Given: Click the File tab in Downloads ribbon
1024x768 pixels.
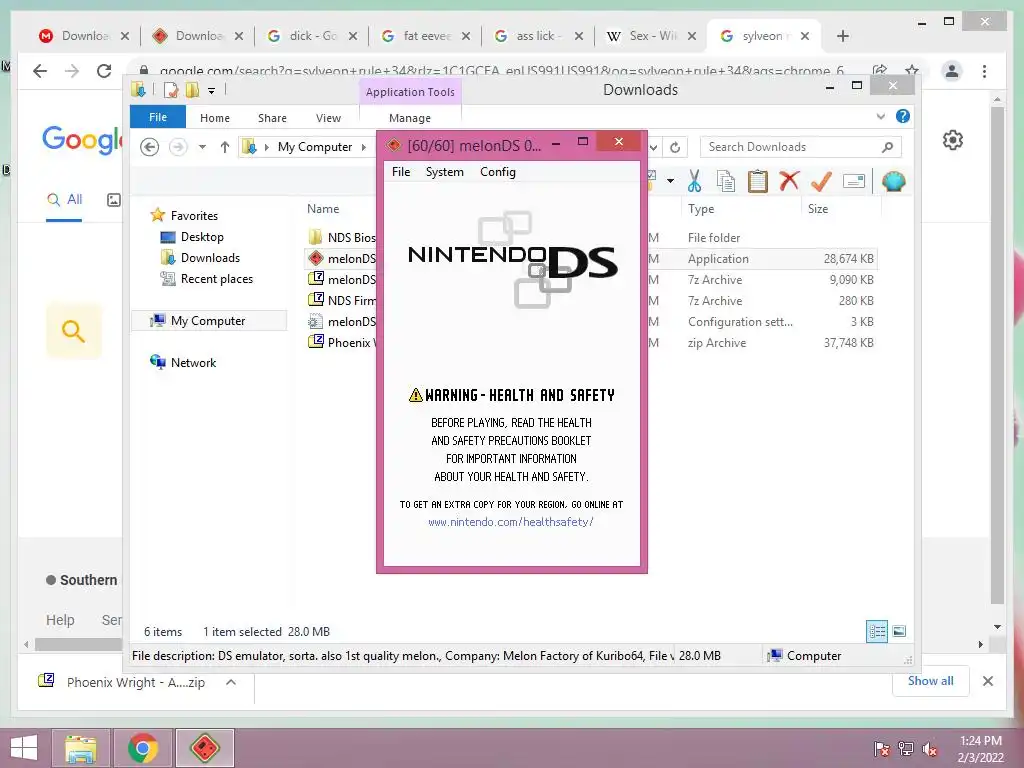Looking at the screenshot, I should pyautogui.click(x=158, y=117).
